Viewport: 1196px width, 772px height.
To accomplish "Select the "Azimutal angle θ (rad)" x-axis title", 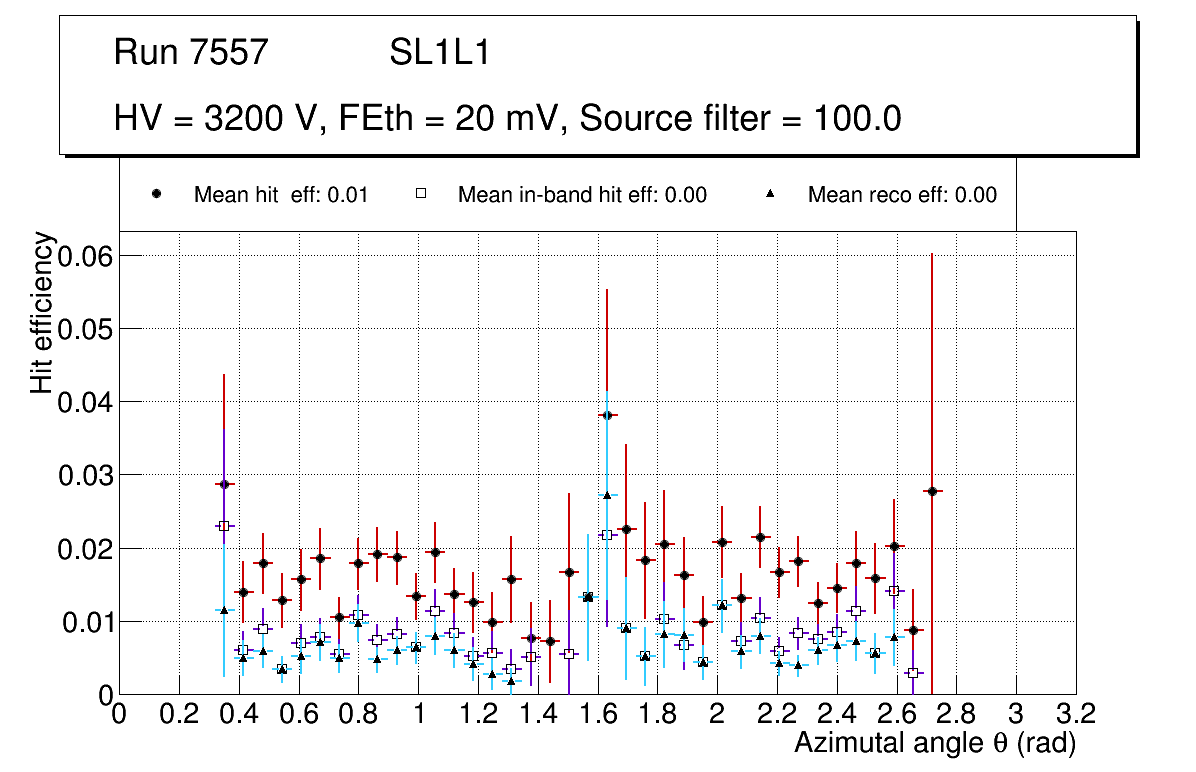I will click(x=934, y=744).
